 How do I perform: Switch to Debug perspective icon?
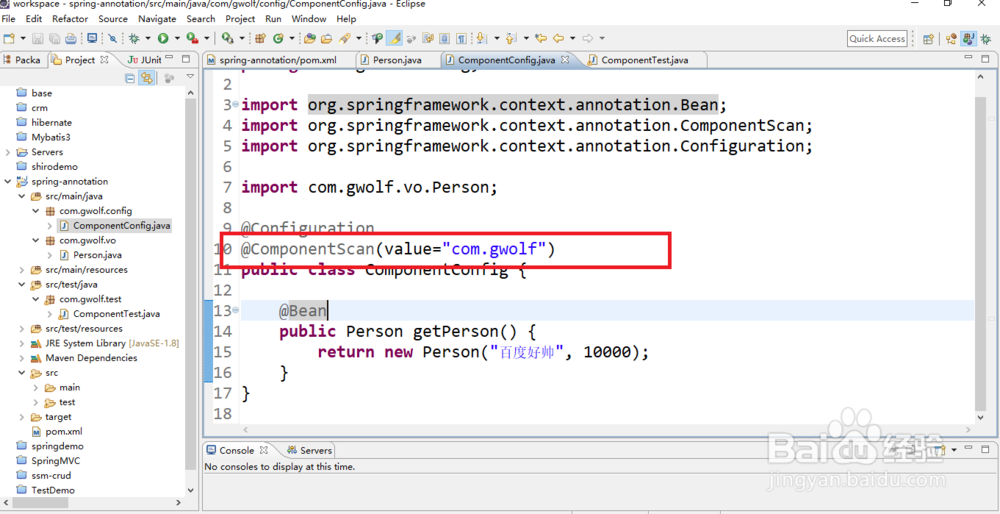point(987,39)
